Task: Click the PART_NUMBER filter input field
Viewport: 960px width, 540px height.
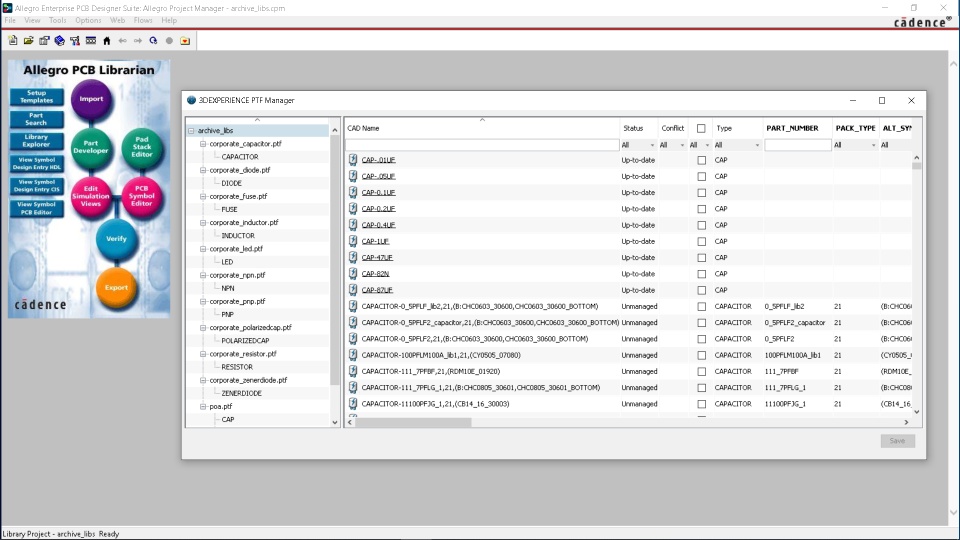Action: tap(798, 145)
